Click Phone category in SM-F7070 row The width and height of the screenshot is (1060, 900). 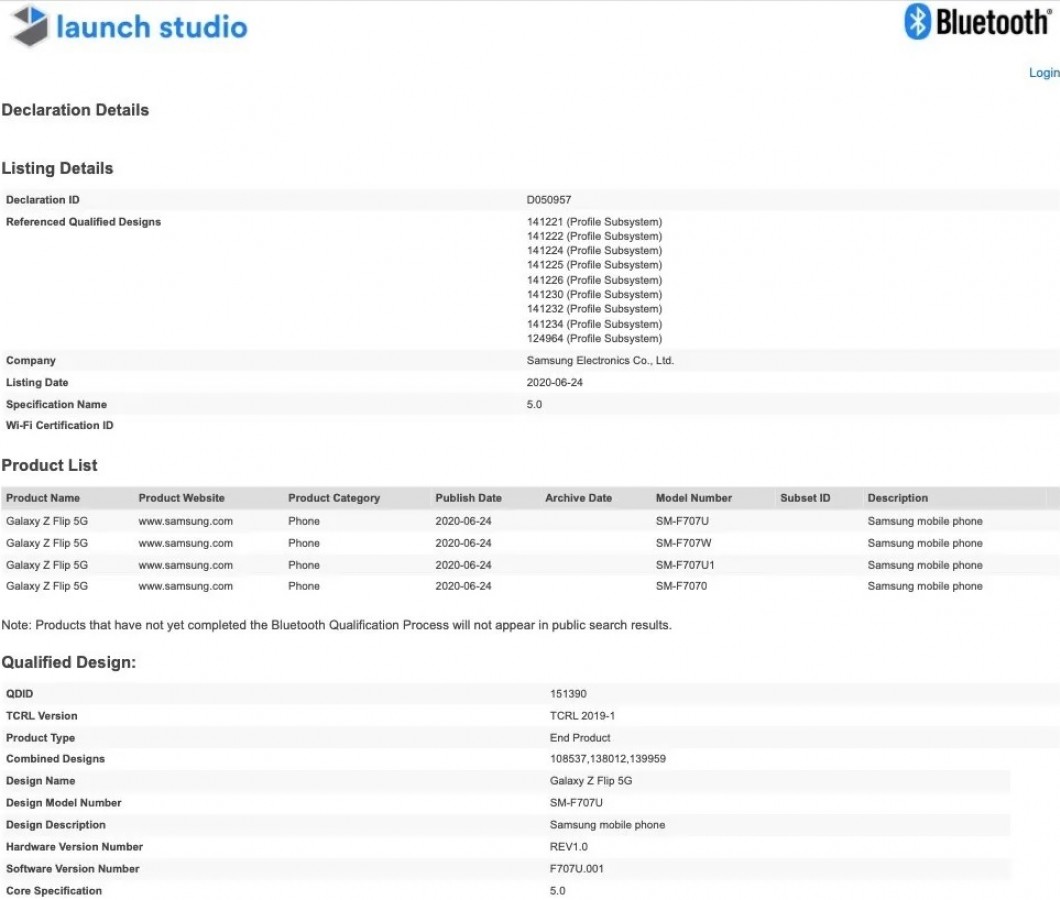coord(304,586)
